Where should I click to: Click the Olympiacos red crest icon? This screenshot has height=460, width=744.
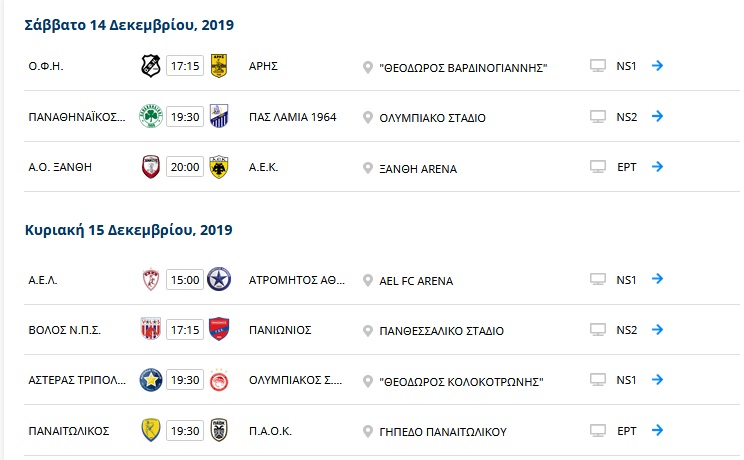tap(219, 380)
